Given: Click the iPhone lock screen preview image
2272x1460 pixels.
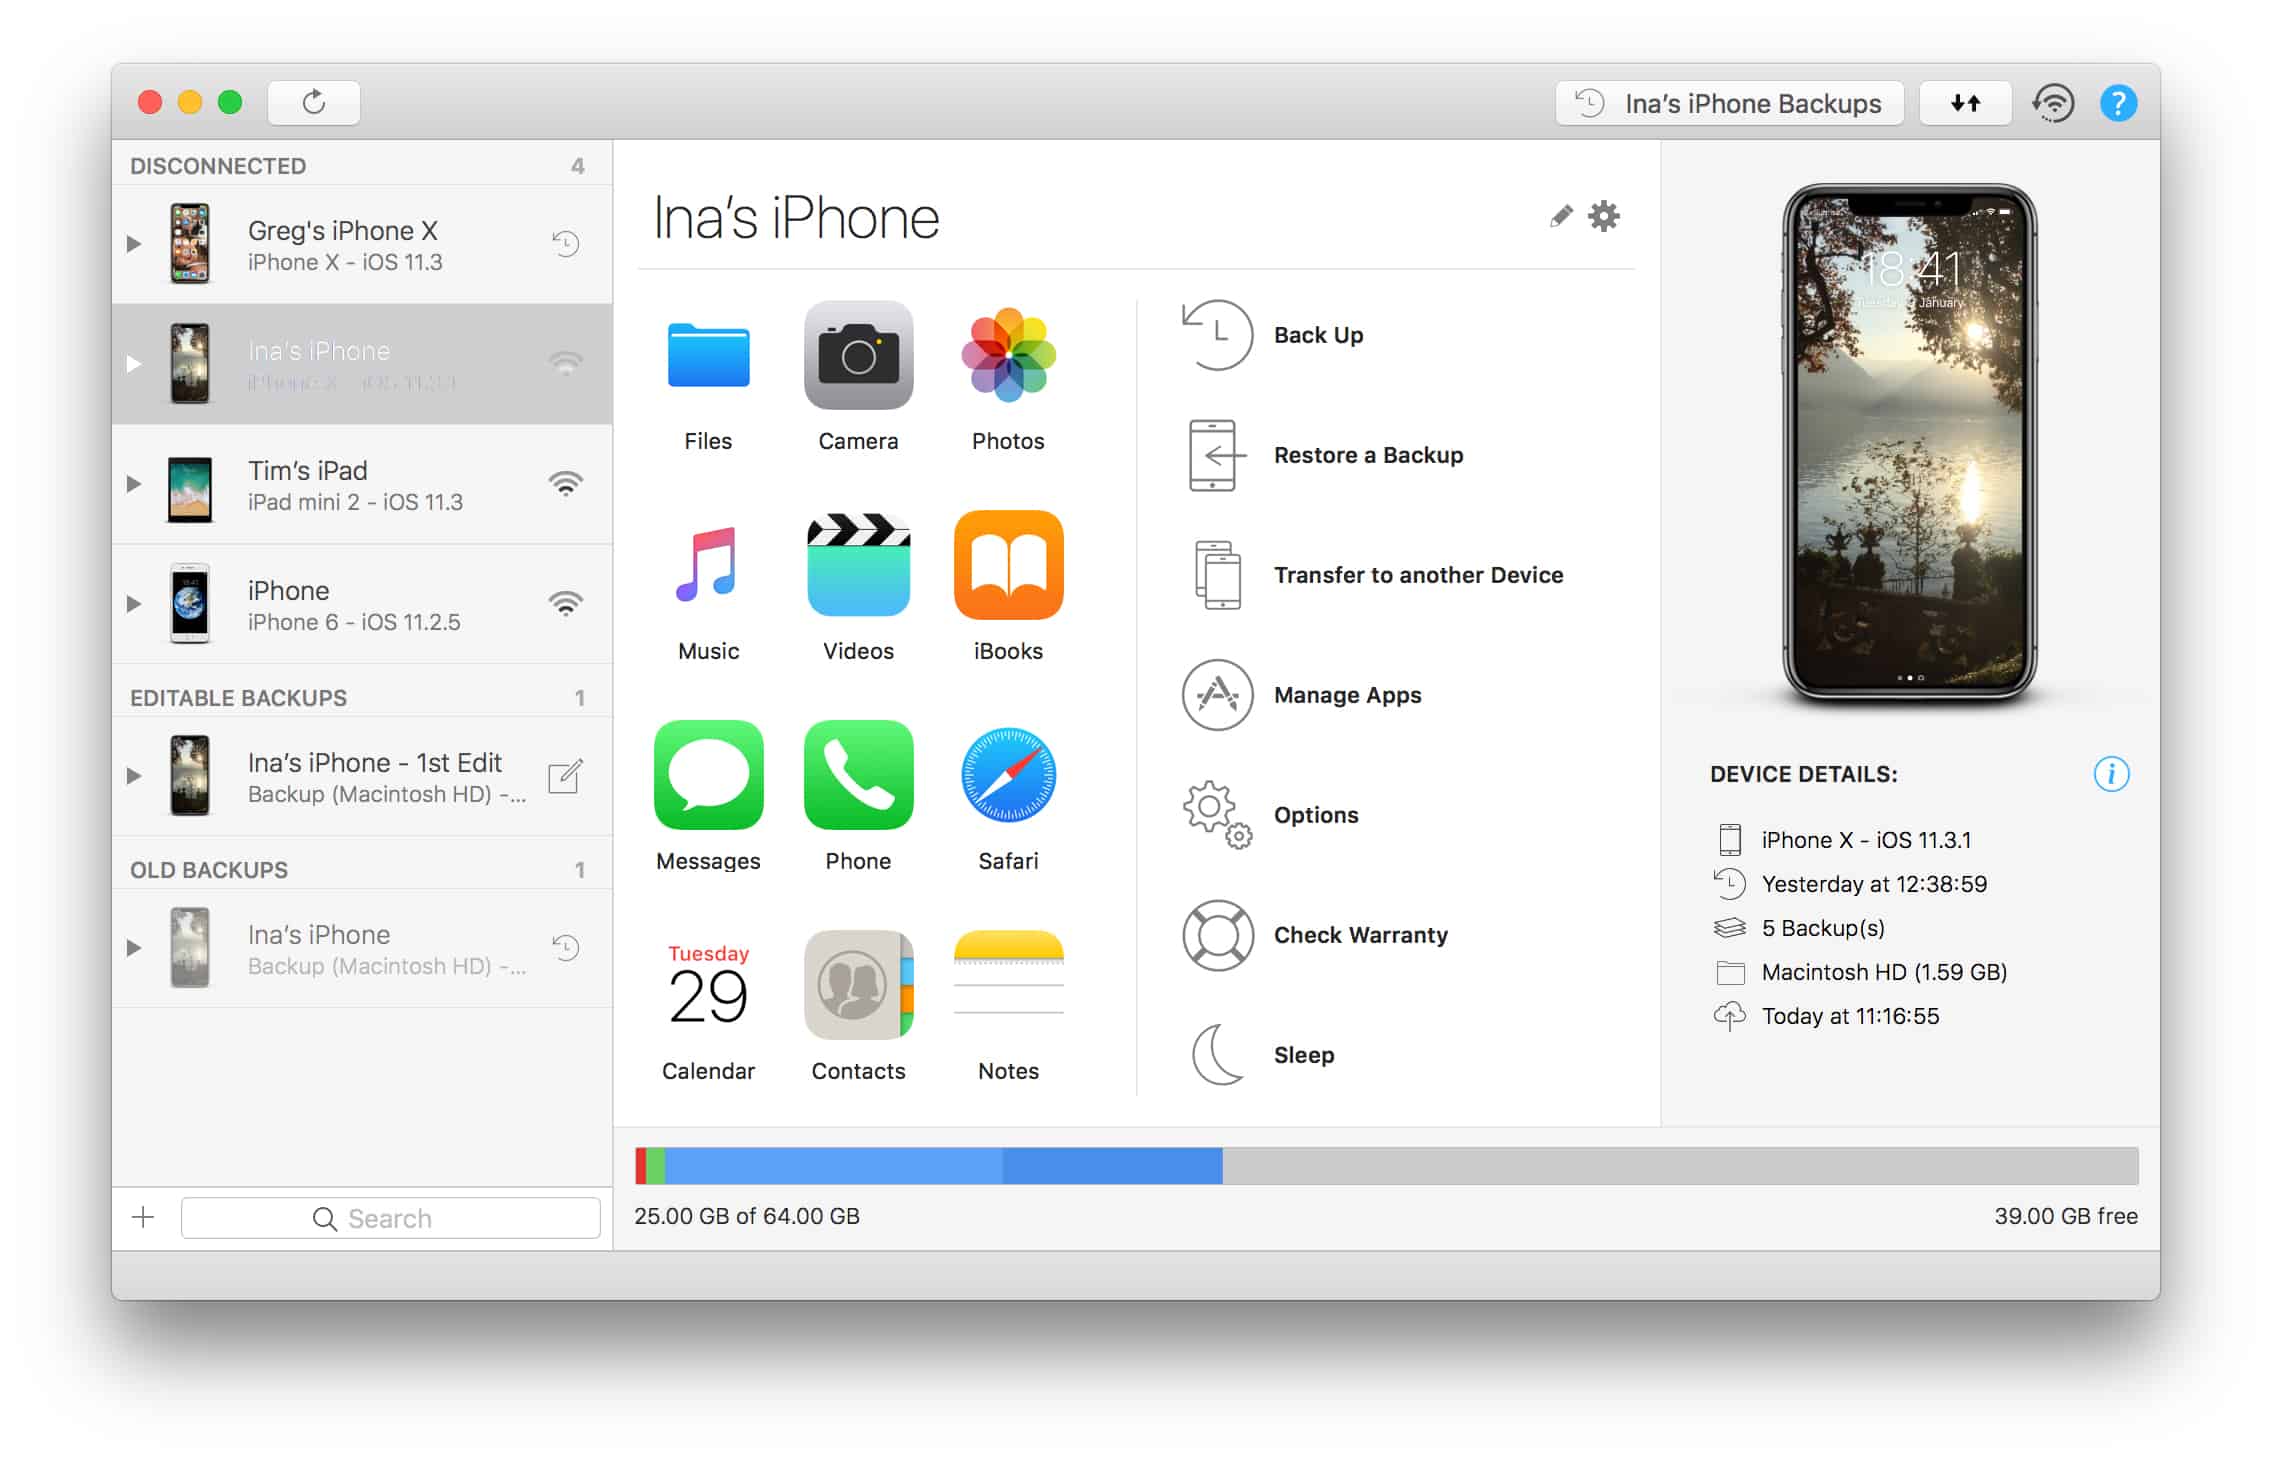Looking at the screenshot, I should pos(1910,443).
